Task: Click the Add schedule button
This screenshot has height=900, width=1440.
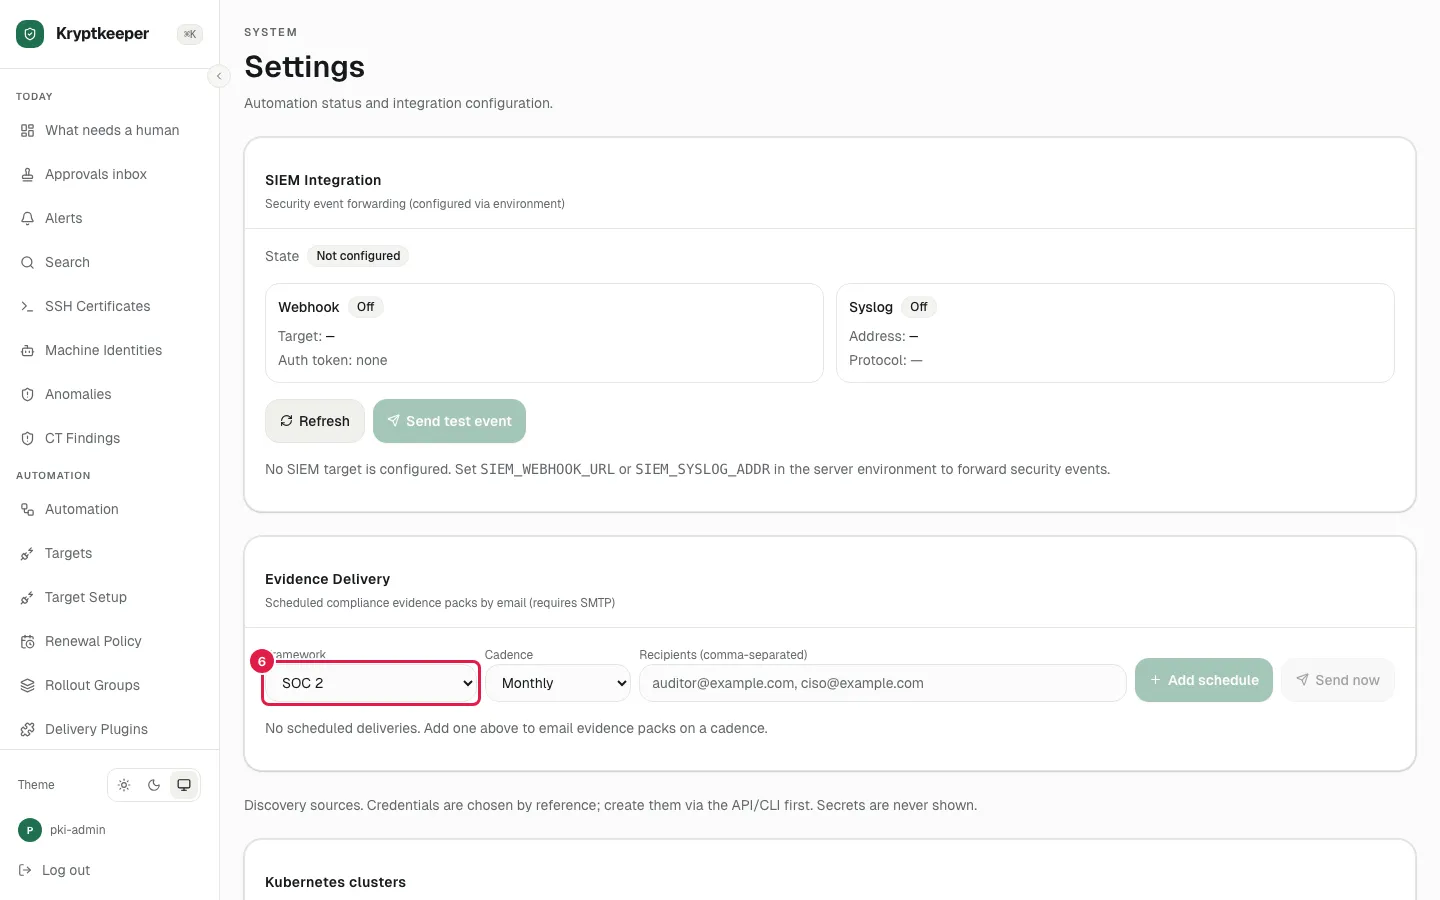Action: coord(1204,680)
